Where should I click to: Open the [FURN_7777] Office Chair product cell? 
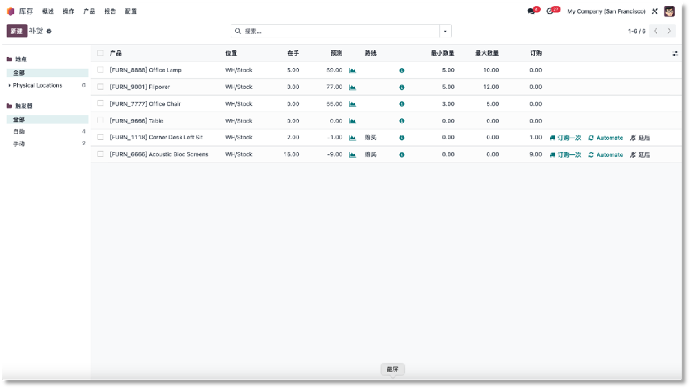click(145, 104)
